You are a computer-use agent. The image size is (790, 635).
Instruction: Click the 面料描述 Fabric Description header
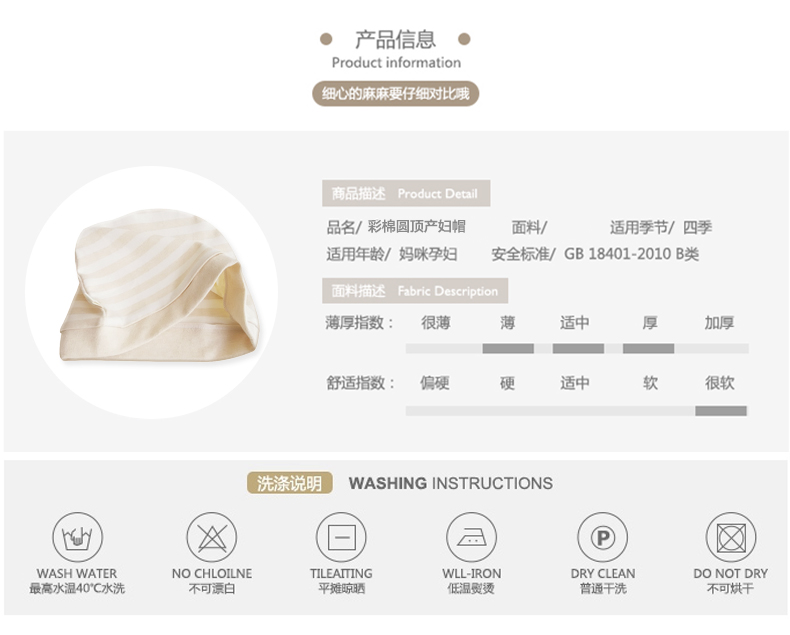click(415, 291)
